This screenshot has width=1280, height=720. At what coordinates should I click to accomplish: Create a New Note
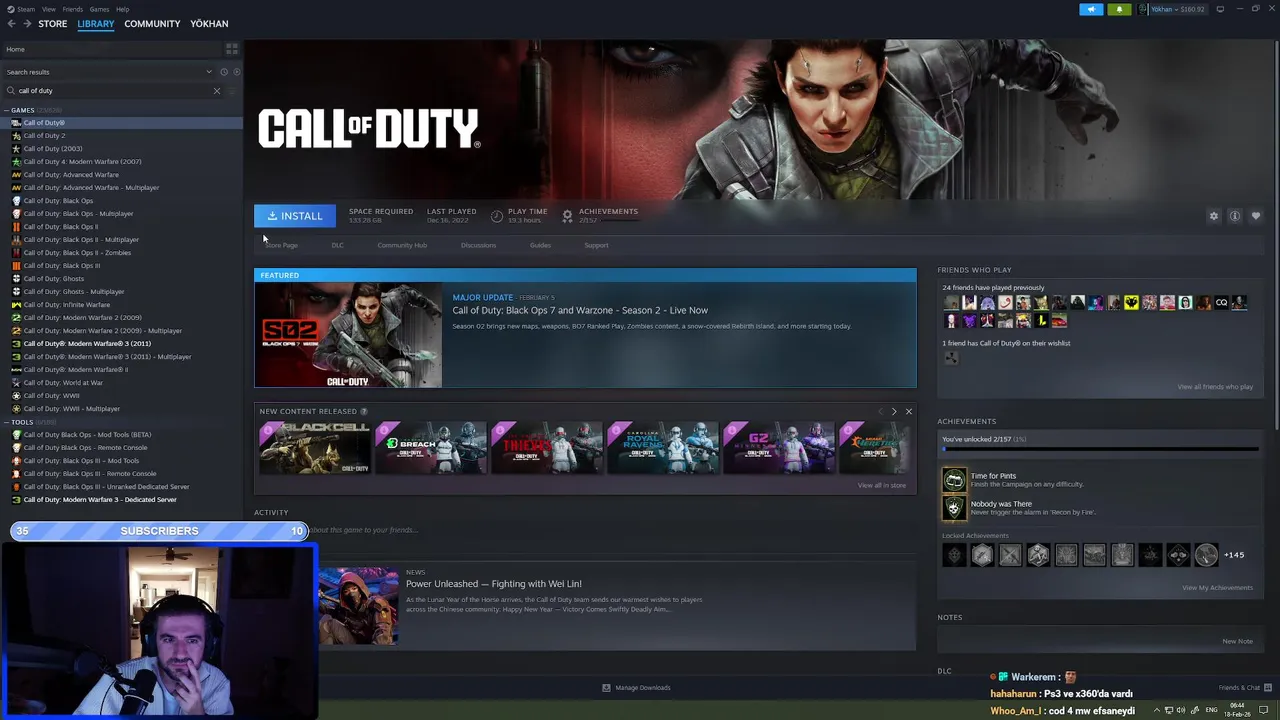1237,641
